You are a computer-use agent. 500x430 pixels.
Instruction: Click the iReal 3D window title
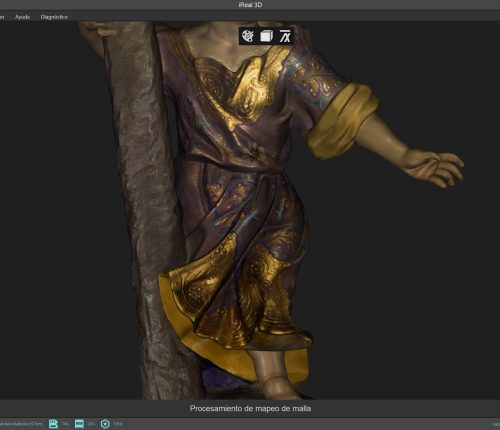click(250, 5)
